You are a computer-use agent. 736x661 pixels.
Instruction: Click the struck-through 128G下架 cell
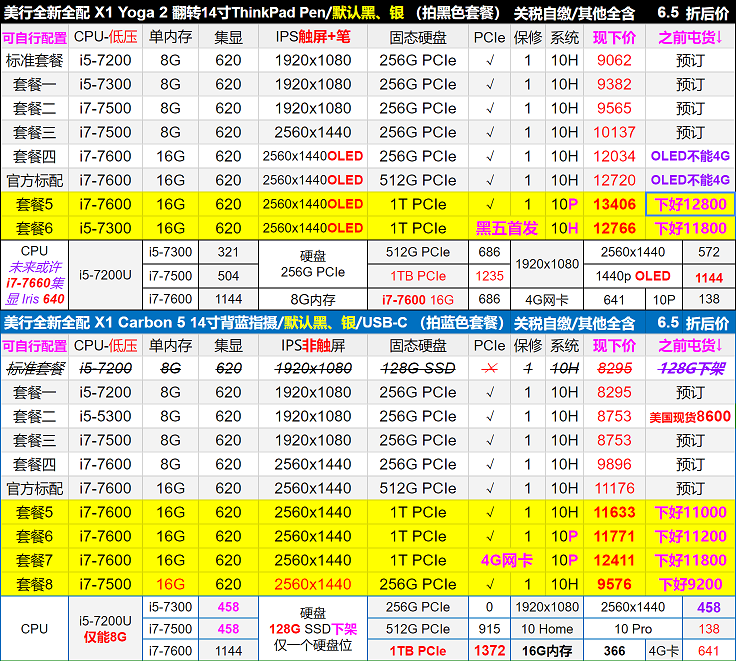coord(690,369)
